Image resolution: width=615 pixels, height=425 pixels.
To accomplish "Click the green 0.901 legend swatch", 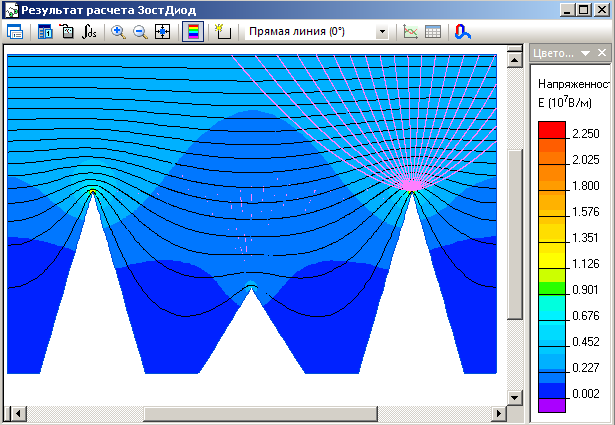I will [x=552, y=288].
